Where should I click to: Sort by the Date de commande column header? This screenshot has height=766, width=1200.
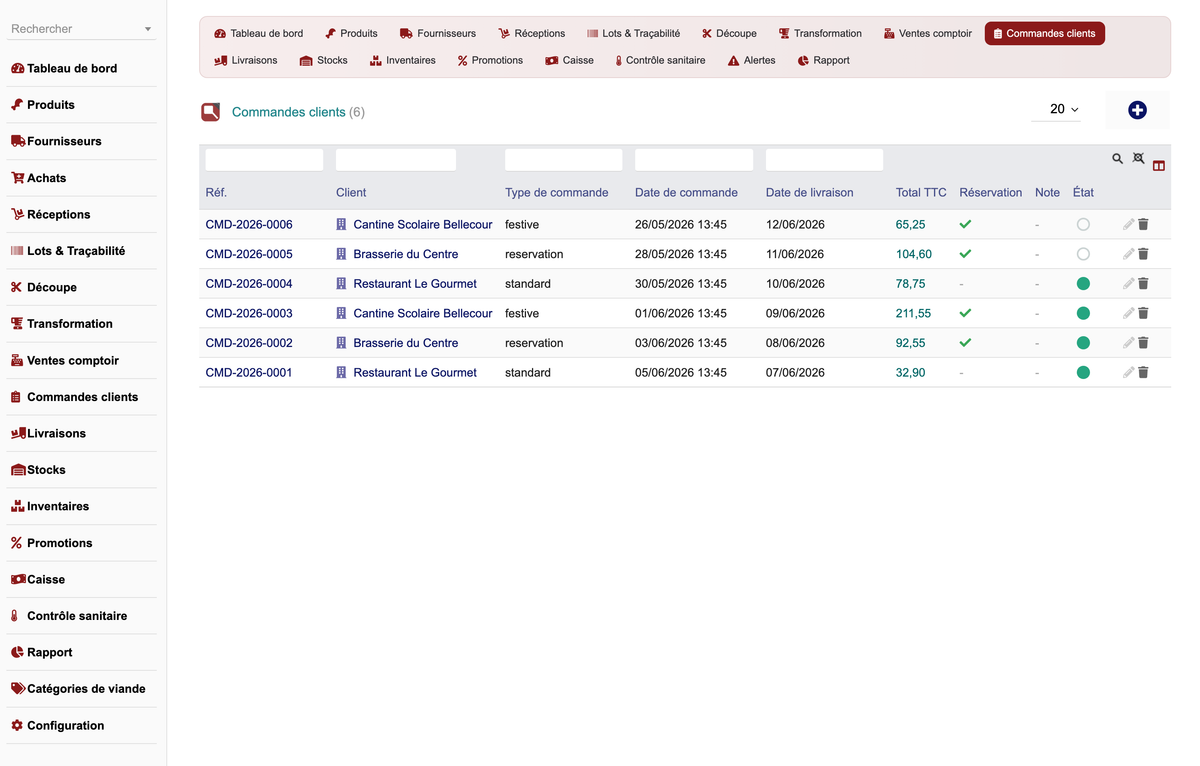pos(686,192)
